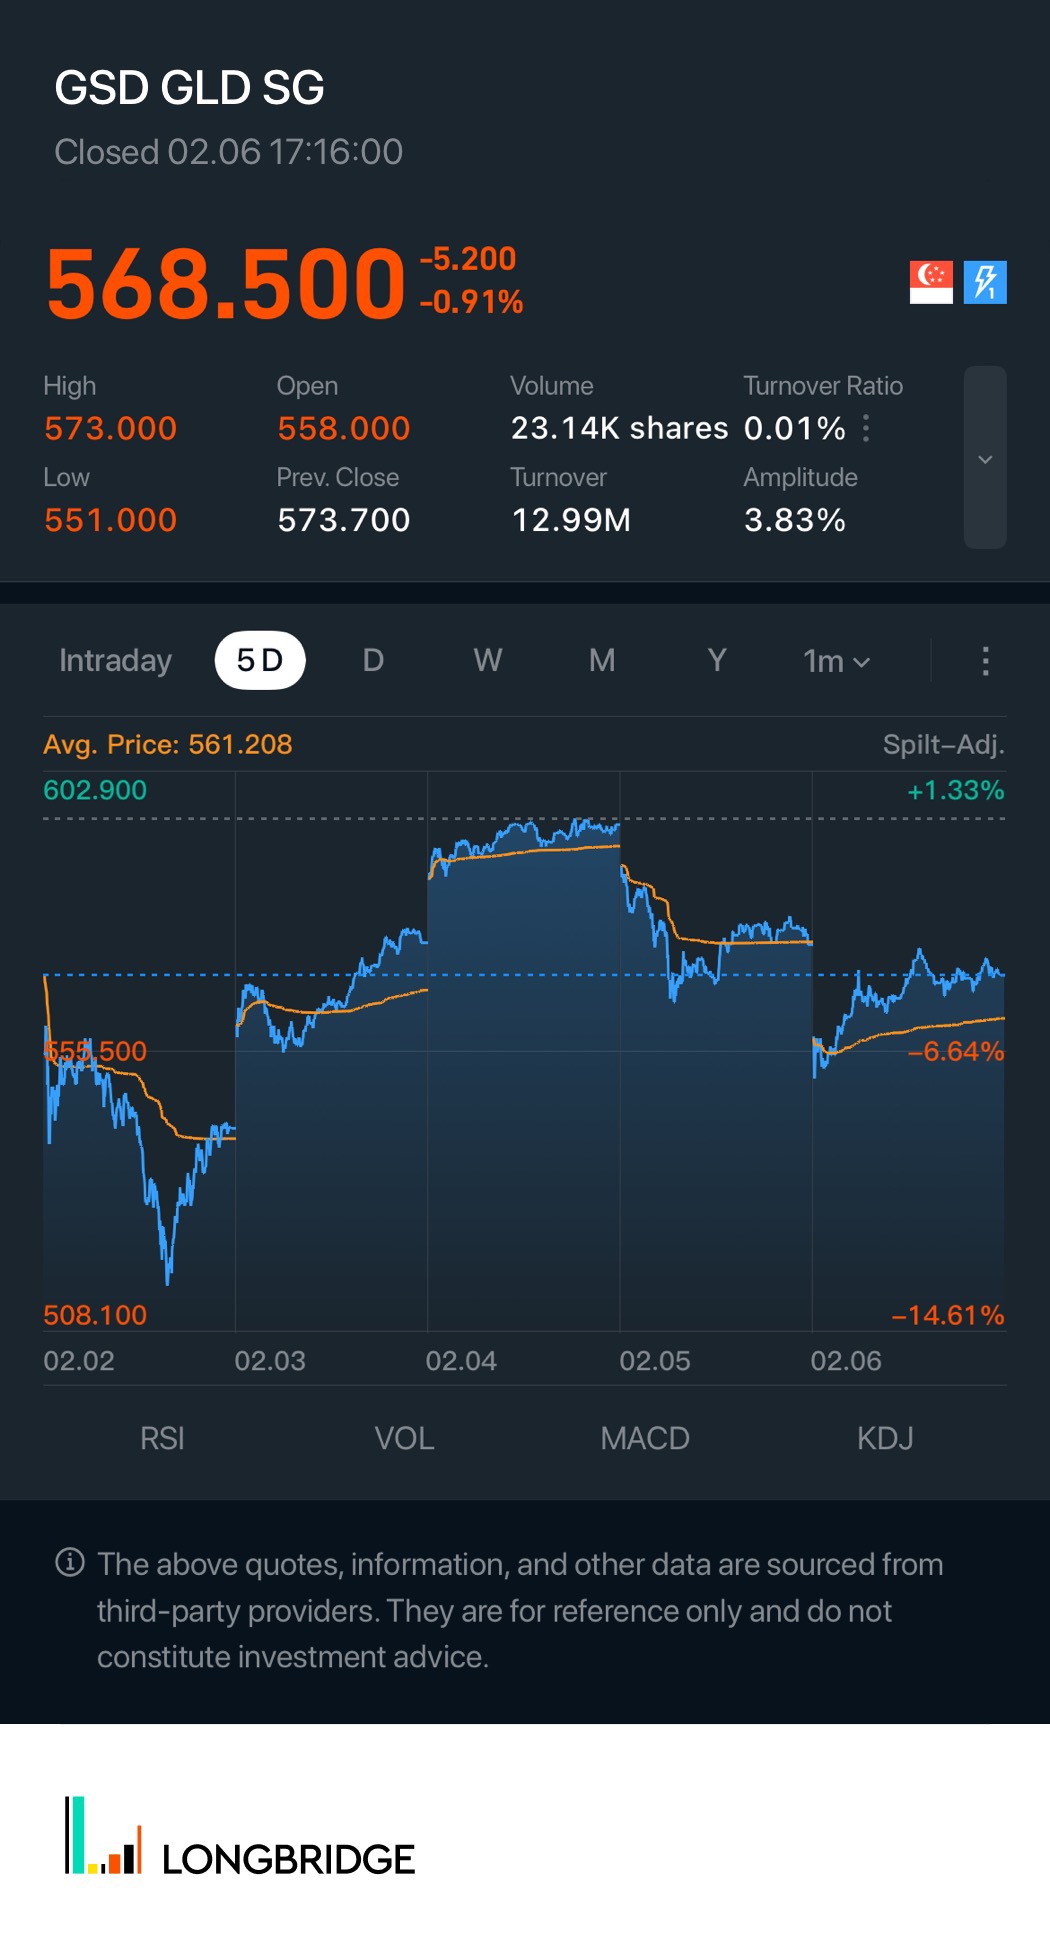Toggle the RSI indicator
The image size is (1050, 1958).
162,1438
